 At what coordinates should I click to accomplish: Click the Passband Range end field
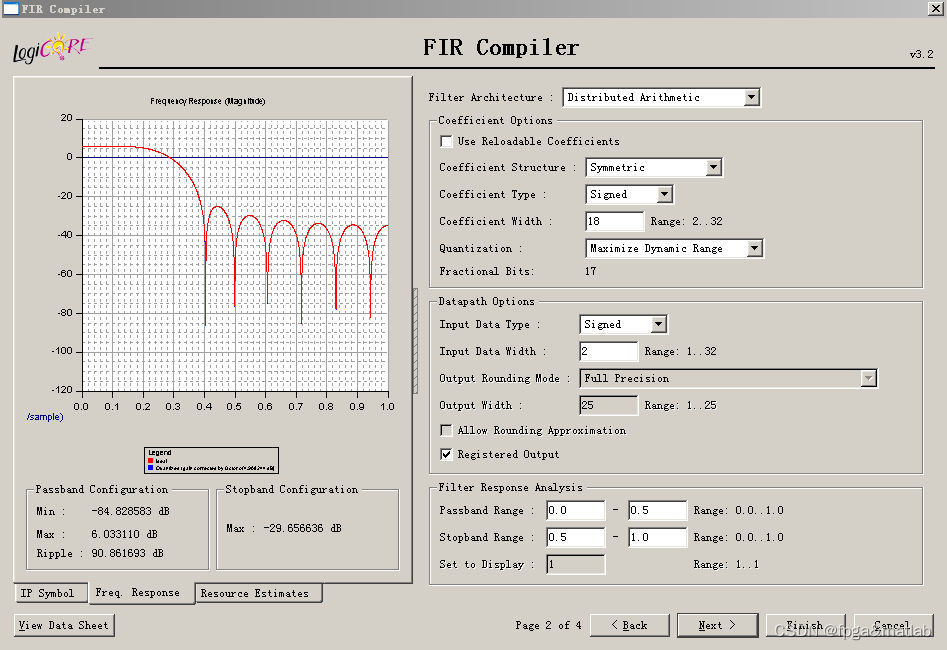point(657,510)
